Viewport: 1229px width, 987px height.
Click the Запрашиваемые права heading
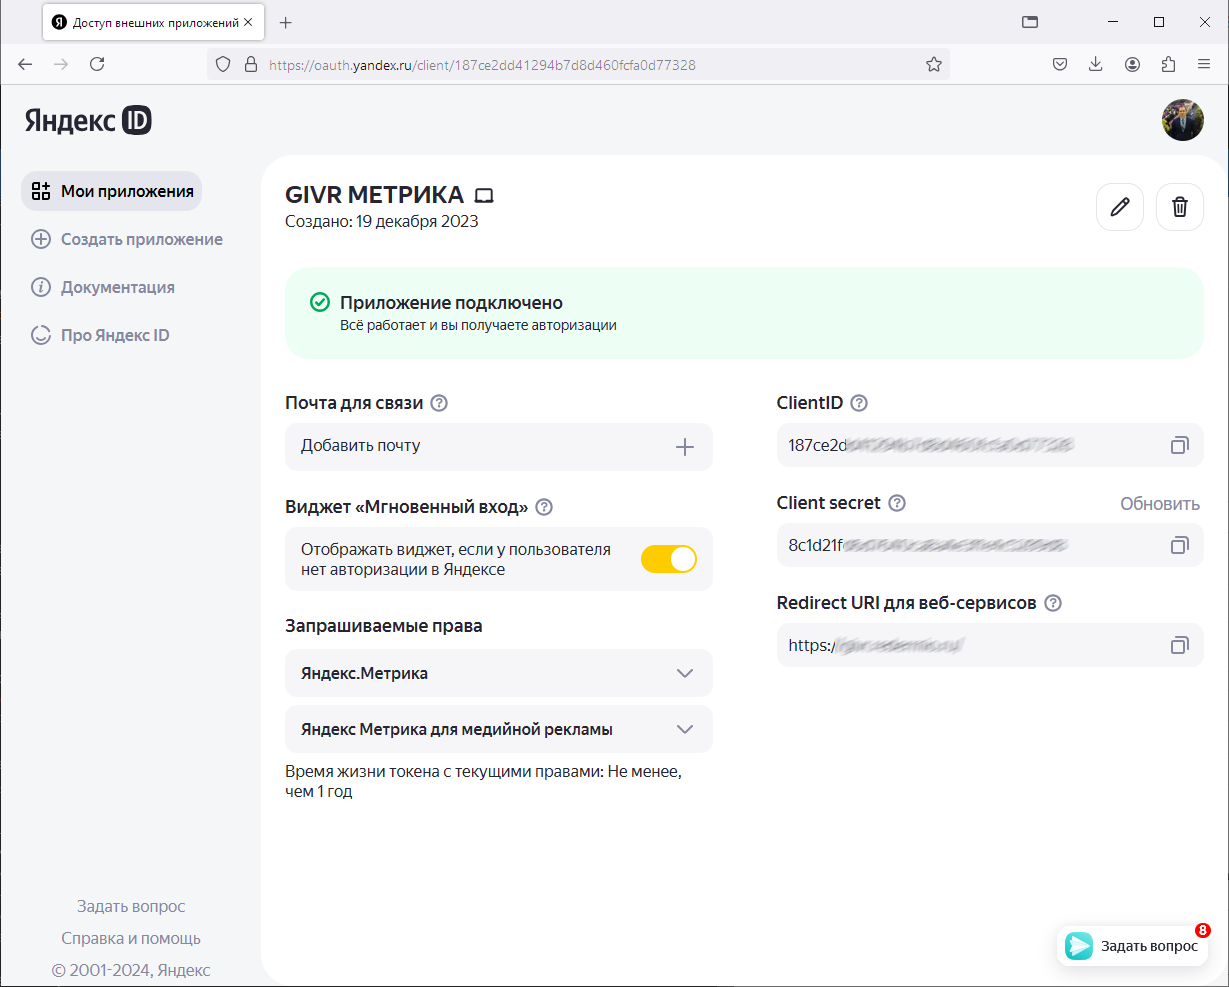tap(384, 626)
